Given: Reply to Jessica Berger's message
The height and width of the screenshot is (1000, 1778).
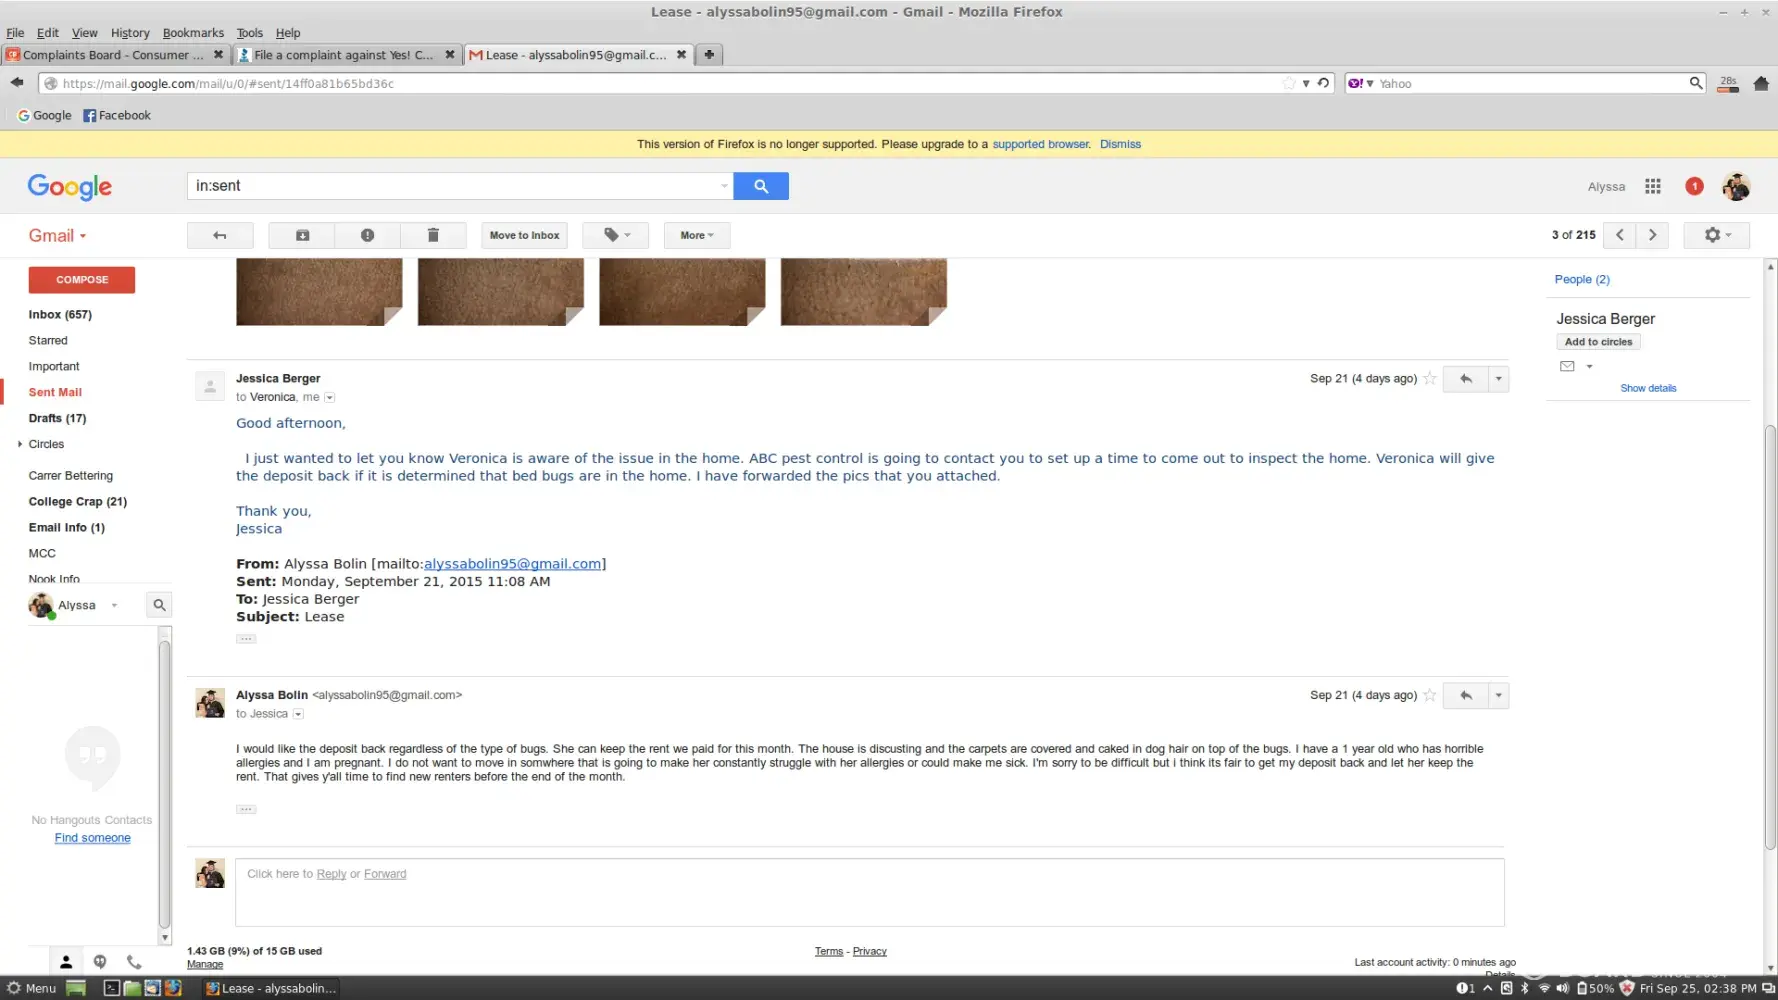Looking at the screenshot, I should [1465, 379].
